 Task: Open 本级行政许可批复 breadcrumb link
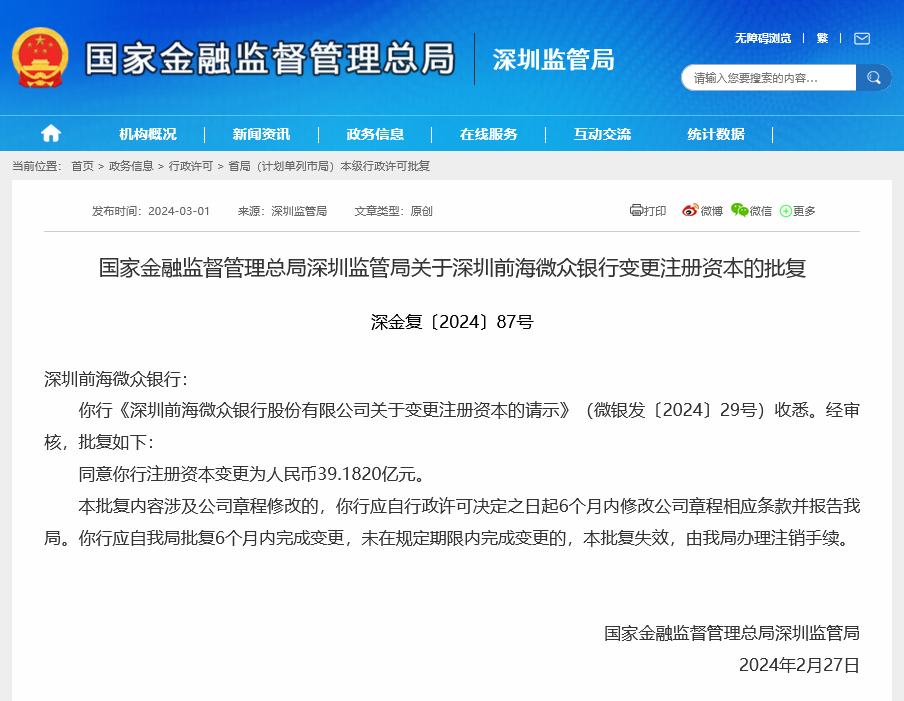385,166
